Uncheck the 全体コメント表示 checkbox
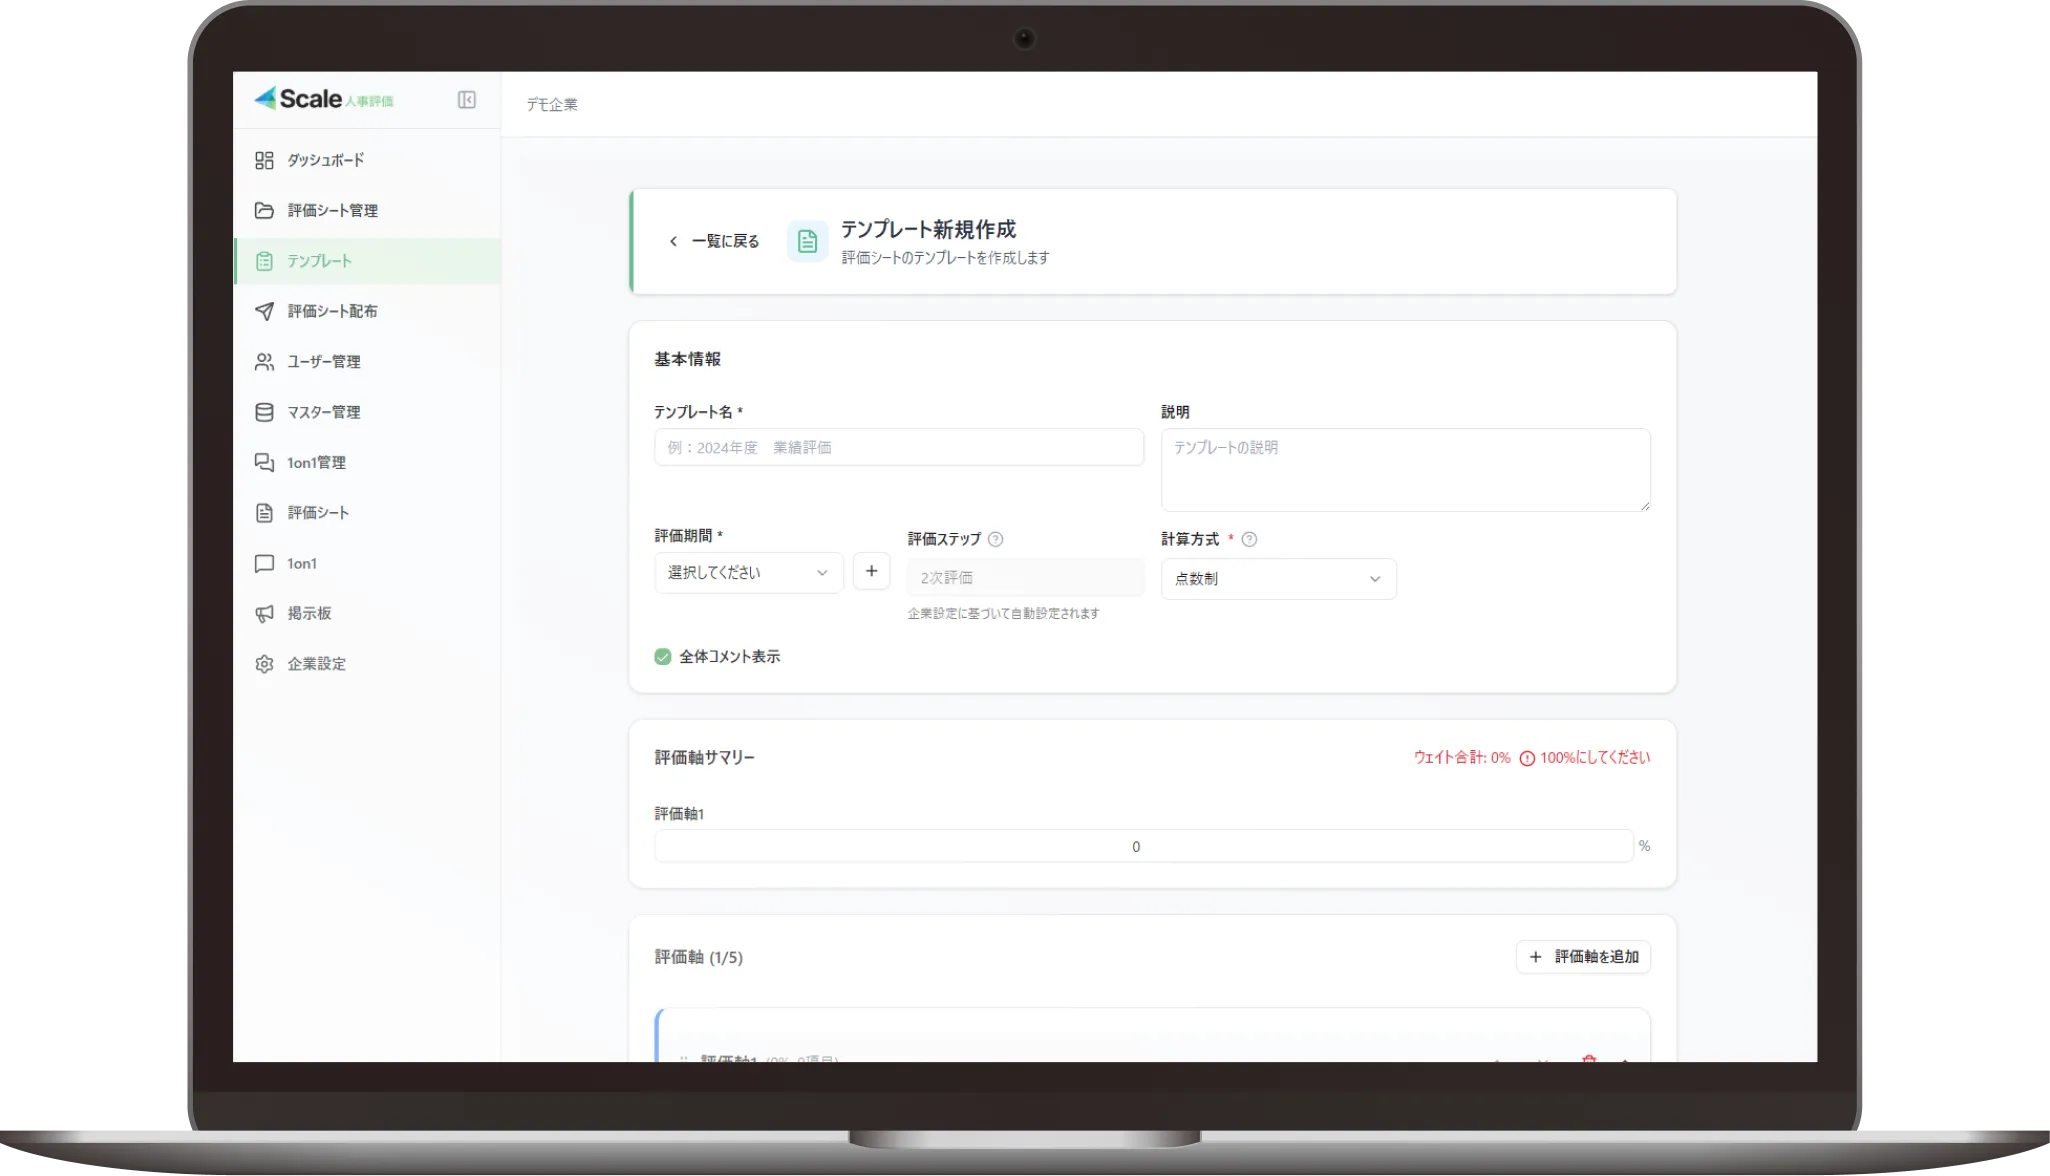 click(662, 656)
